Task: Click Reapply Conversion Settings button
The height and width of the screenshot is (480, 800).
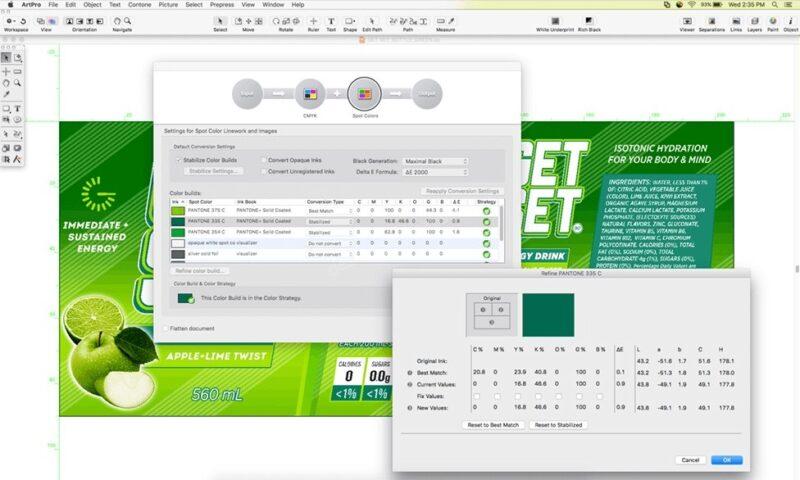Action: [x=462, y=191]
